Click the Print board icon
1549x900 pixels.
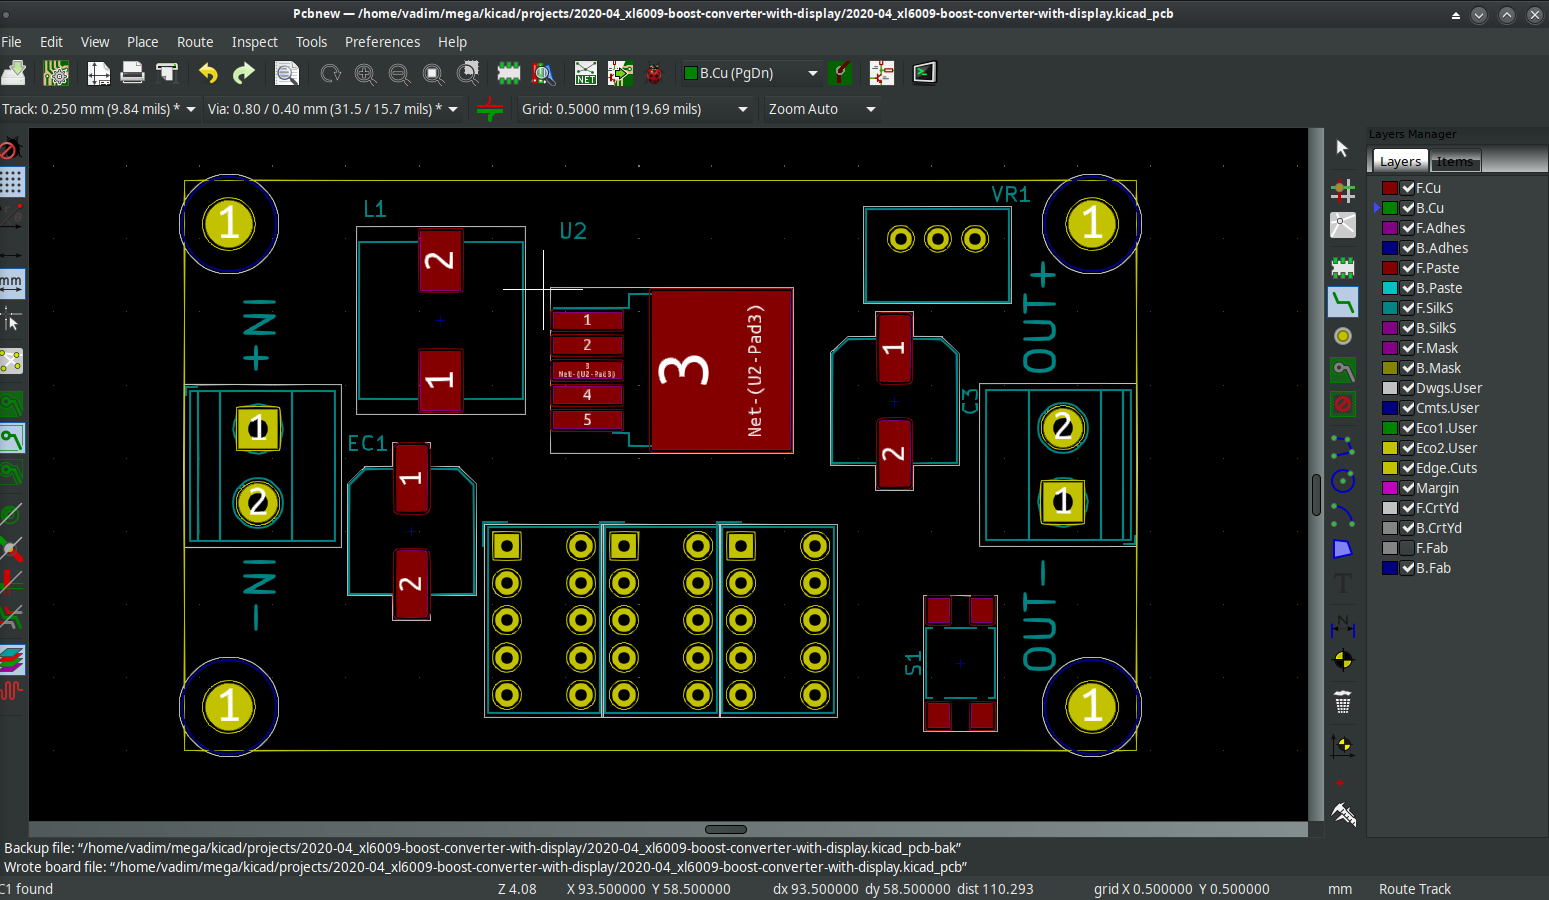(x=132, y=73)
